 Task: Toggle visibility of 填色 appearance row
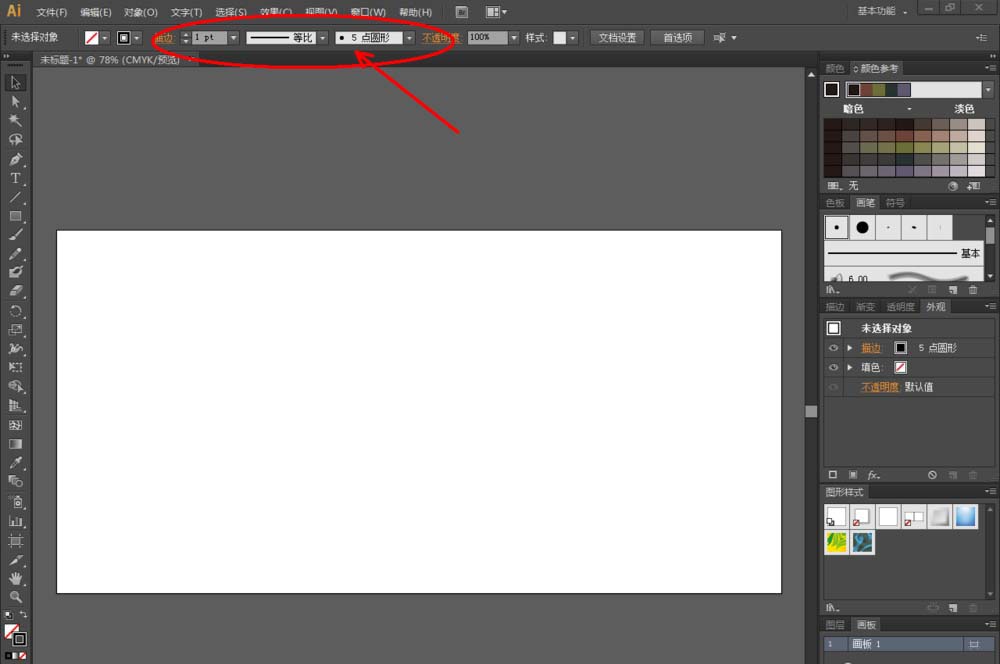click(x=833, y=367)
